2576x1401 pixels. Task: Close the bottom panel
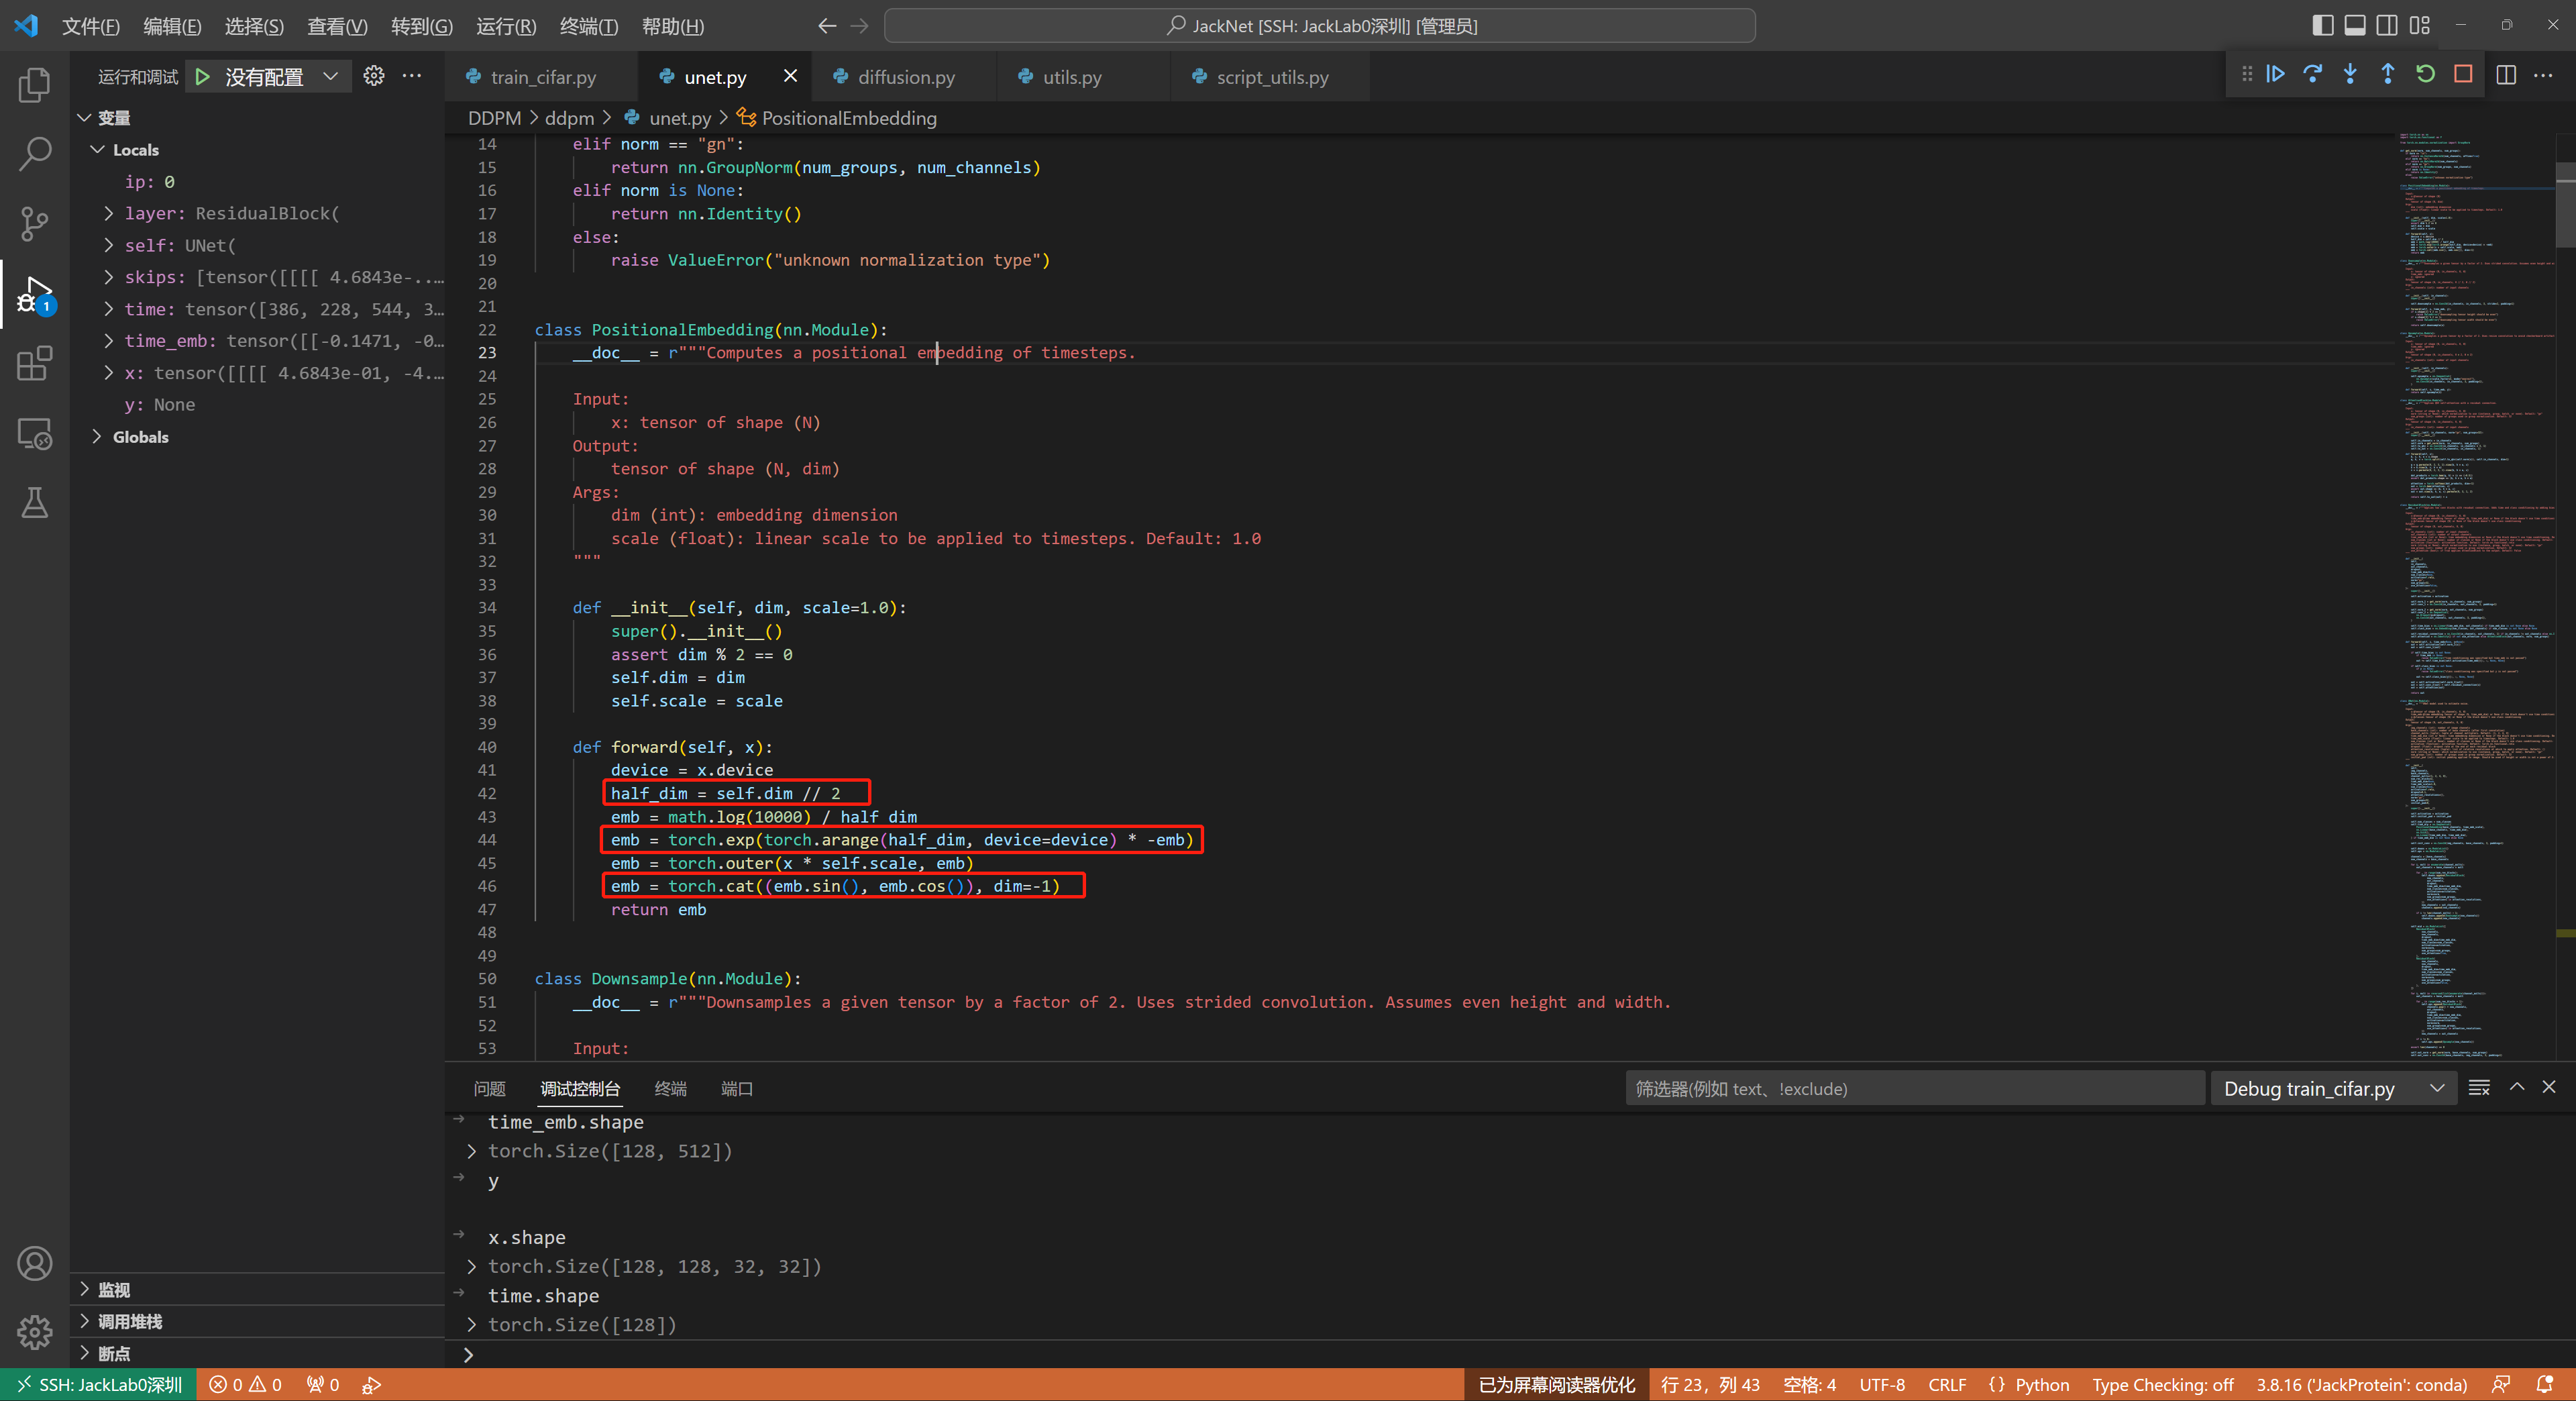[2549, 1087]
